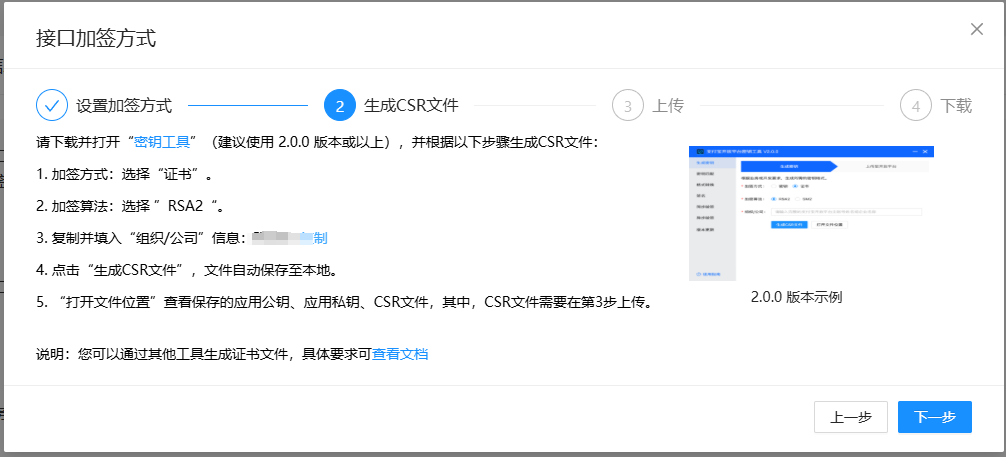
Task: Click the 2.0.0 版本示例 caption
Action: (796, 297)
